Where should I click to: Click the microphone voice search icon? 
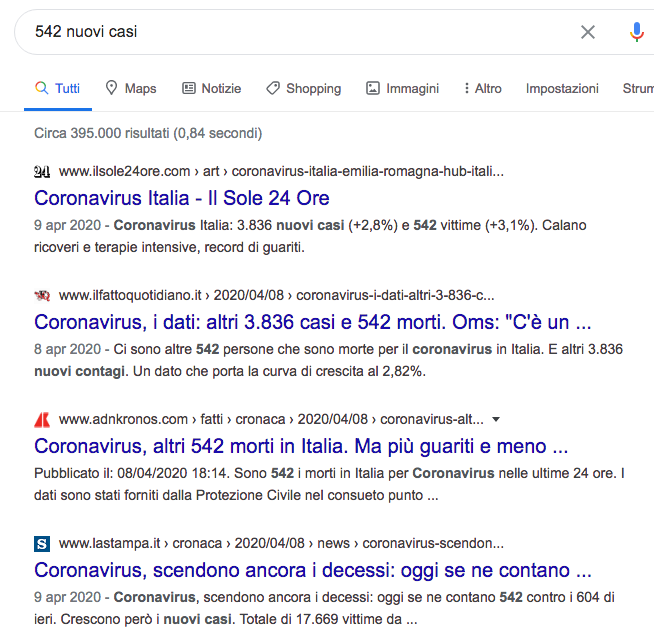click(636, 32)
